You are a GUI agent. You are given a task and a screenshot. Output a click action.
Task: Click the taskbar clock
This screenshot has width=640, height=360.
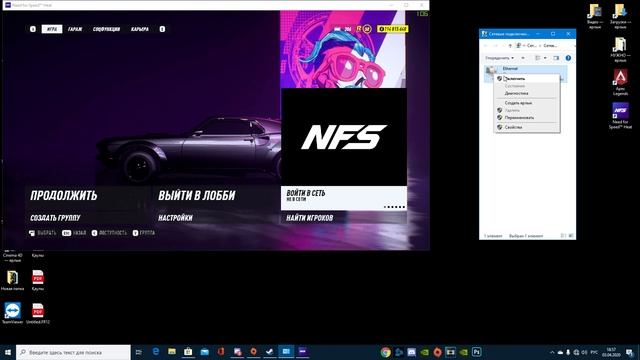(x=611, y=352)
